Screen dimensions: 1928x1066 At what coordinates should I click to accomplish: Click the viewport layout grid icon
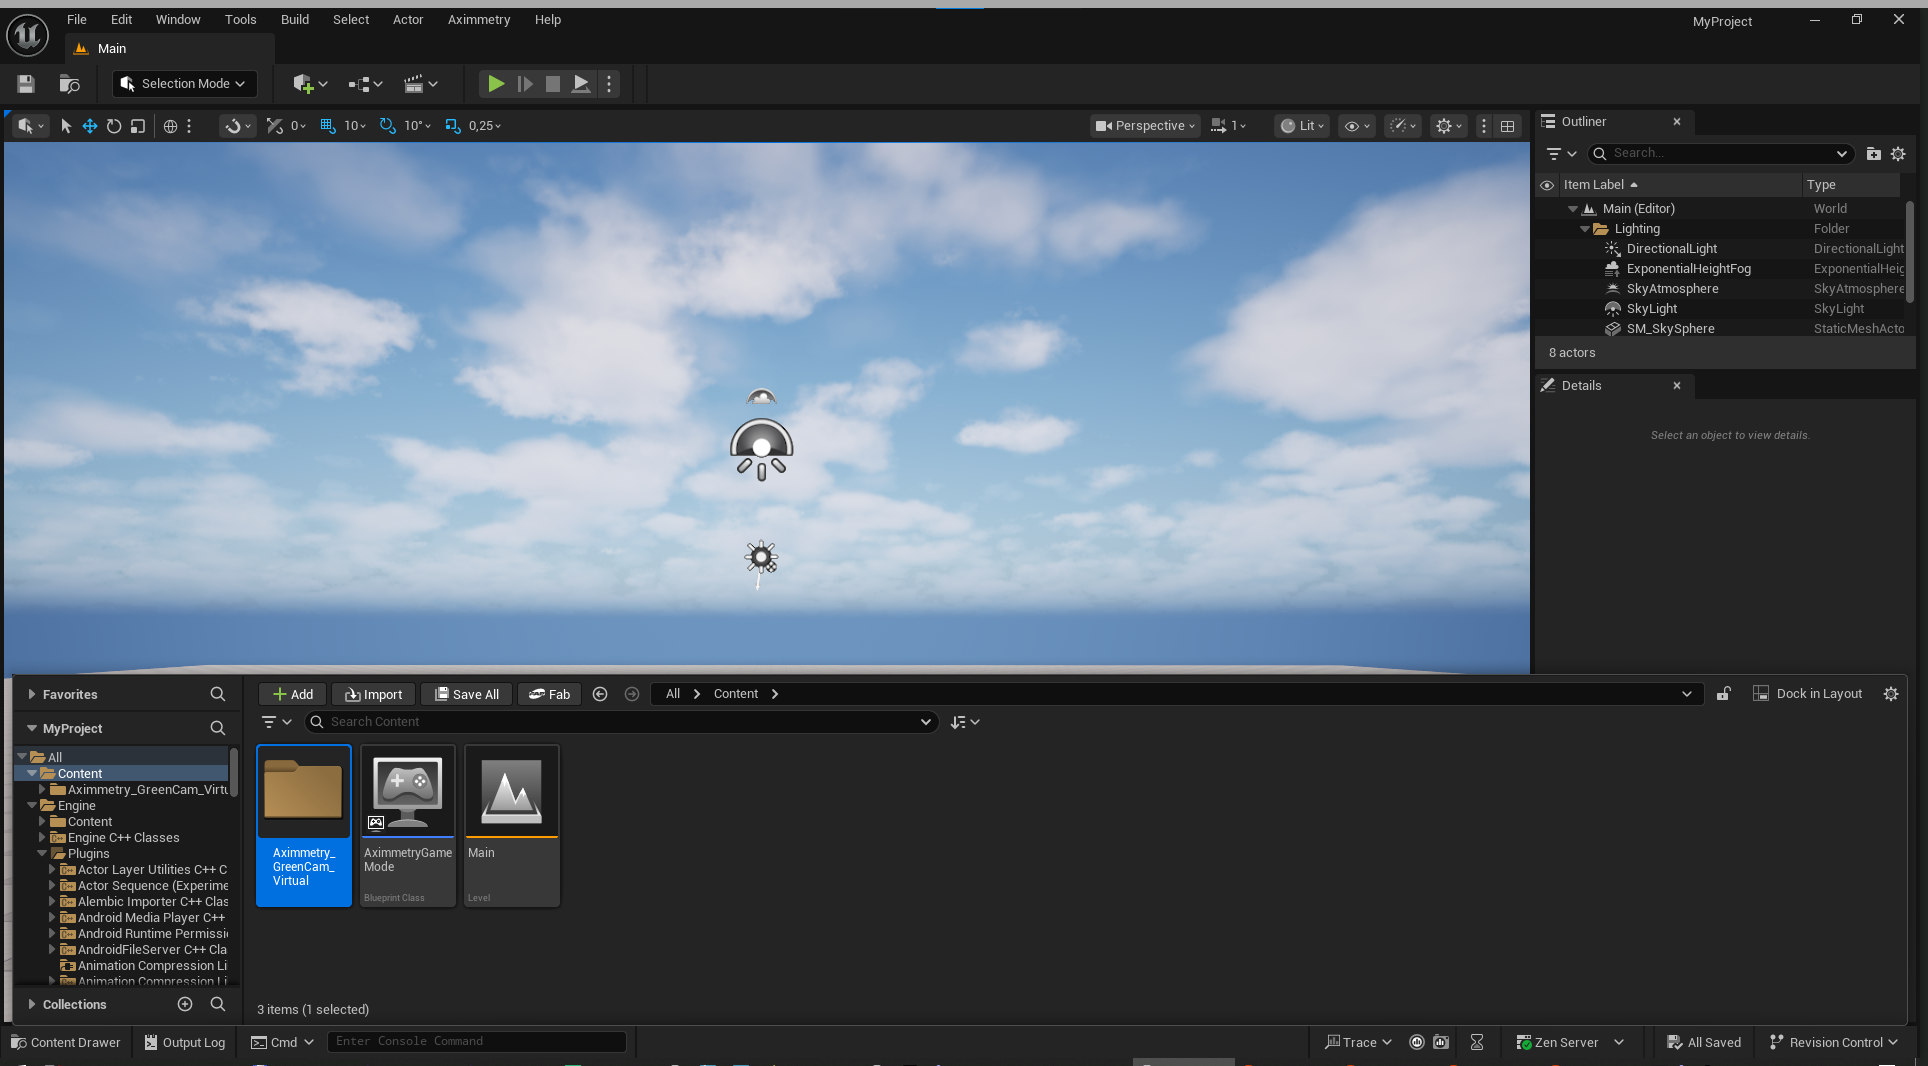click(1507, 126)
